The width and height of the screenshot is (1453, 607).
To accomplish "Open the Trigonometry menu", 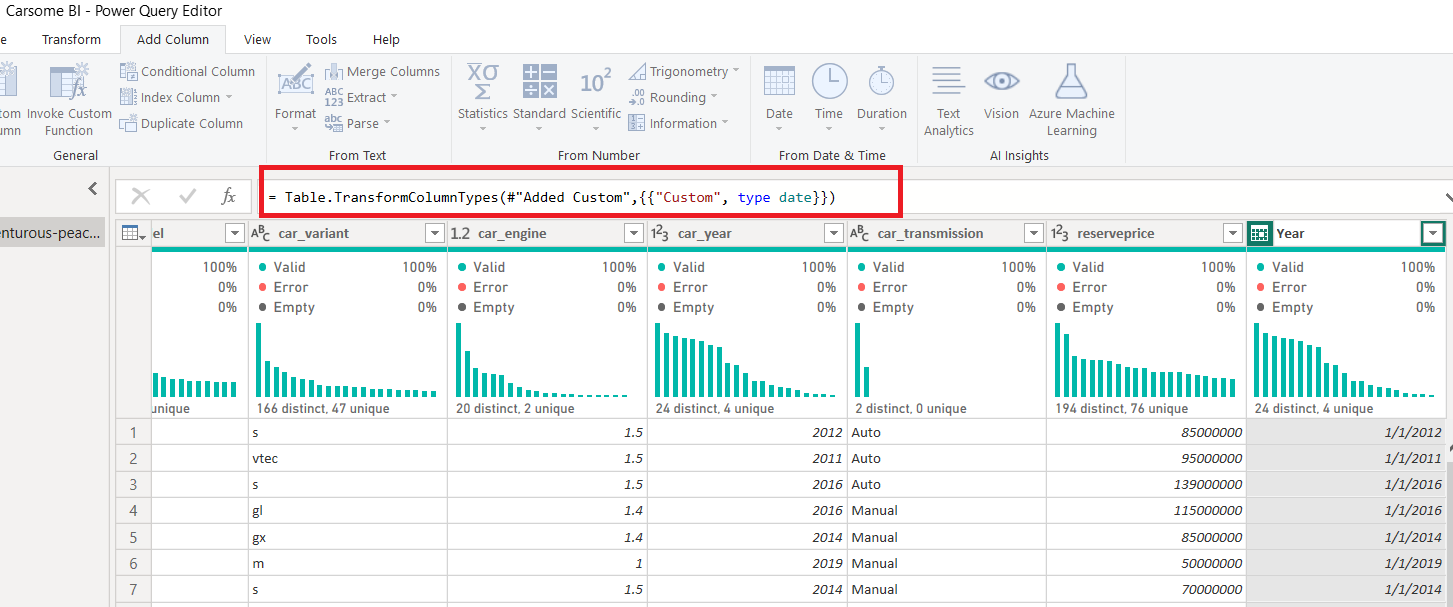I will click(684, 71).
